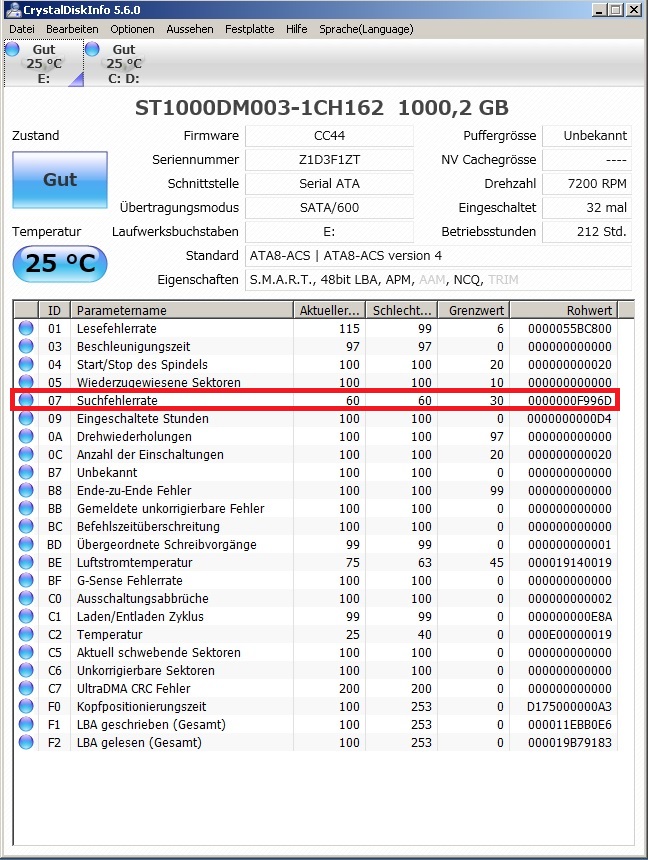Screen dimensions: 648x860
Task: Click status orb of Start/Stop des Spindels
Action: point(26,364)
